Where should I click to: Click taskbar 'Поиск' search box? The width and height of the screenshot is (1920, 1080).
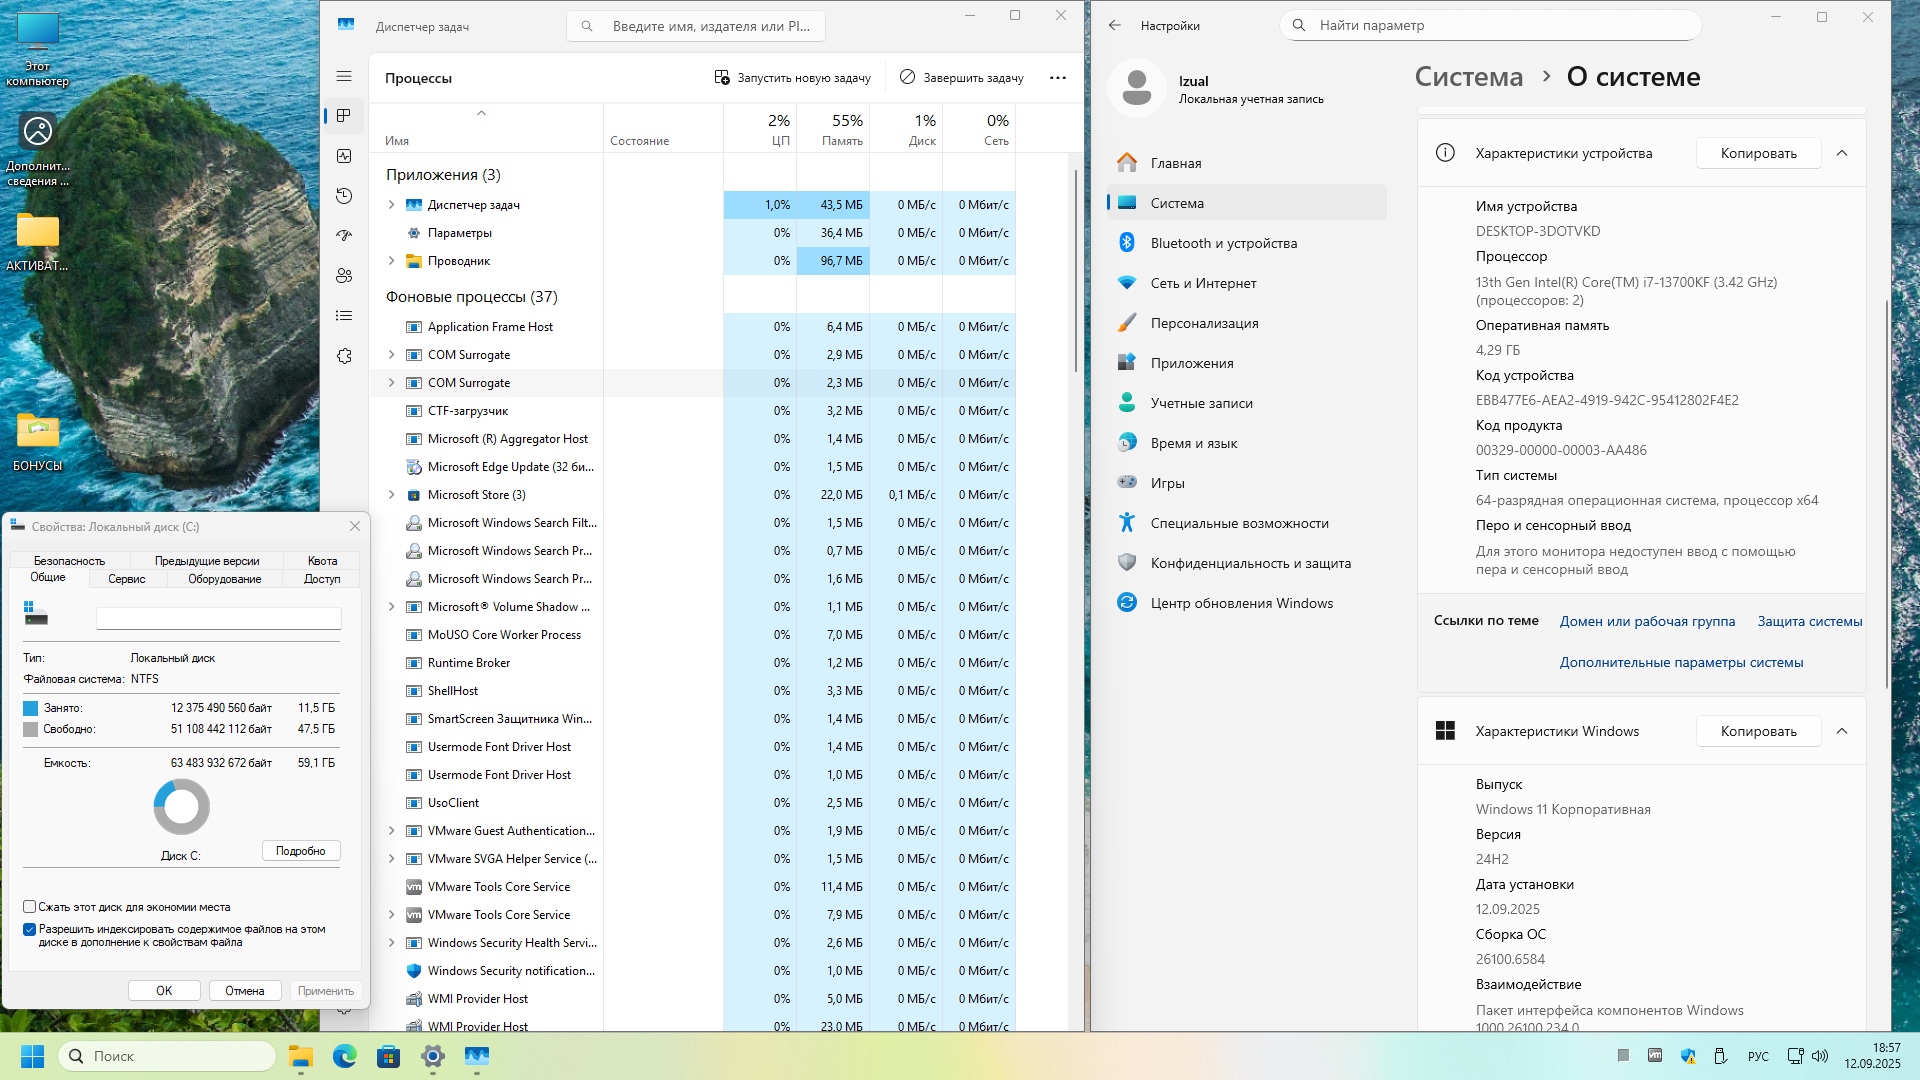167,1056
